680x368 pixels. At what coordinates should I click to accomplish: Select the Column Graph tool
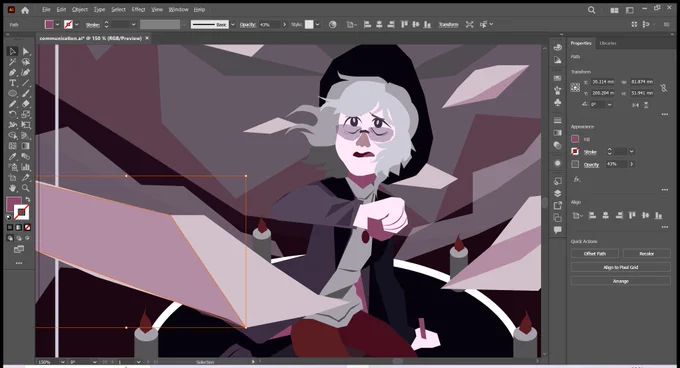26,167
